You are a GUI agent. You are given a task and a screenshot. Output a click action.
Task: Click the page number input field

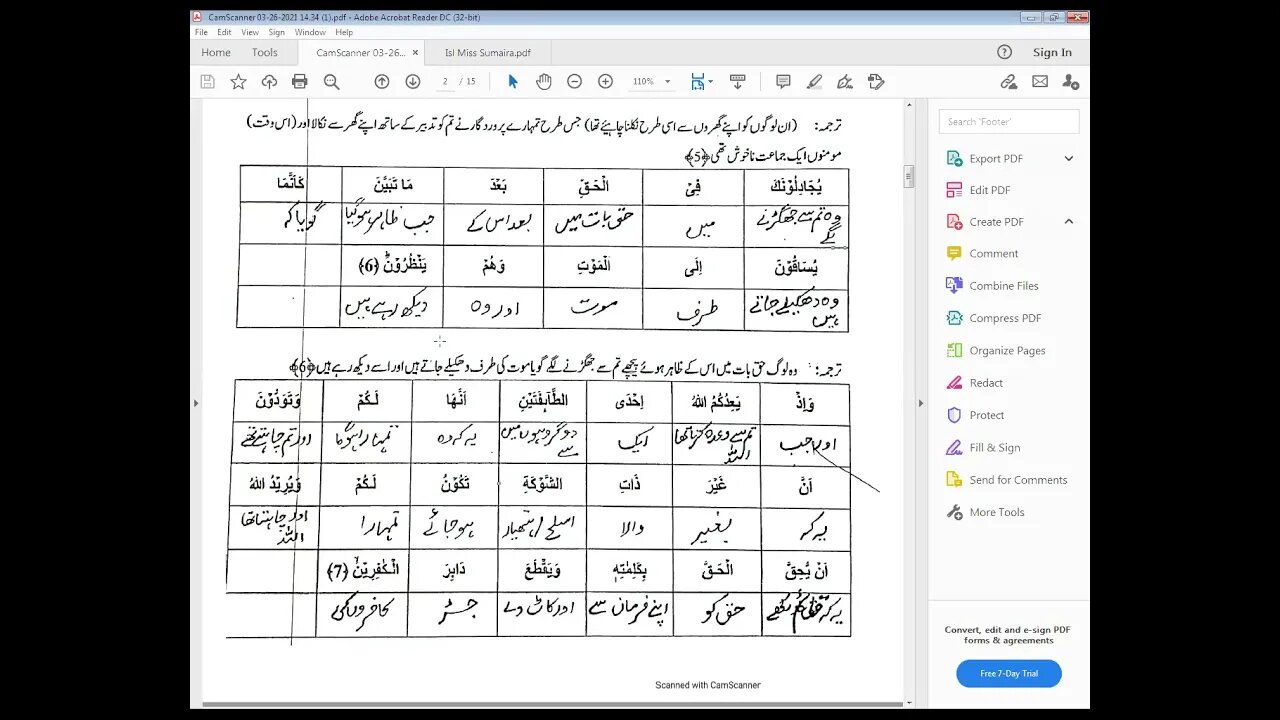click(445, 82)
